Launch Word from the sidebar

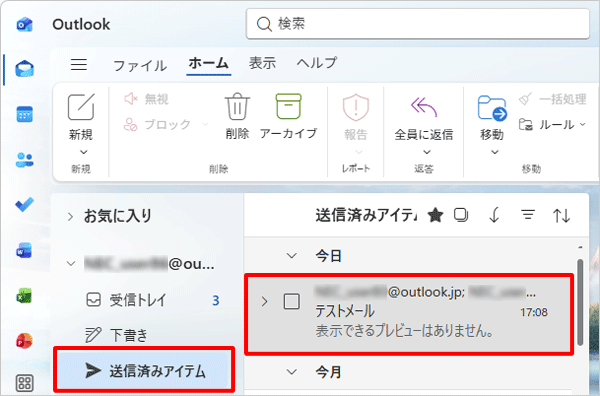pyautogui.click(x=24, y=250)
